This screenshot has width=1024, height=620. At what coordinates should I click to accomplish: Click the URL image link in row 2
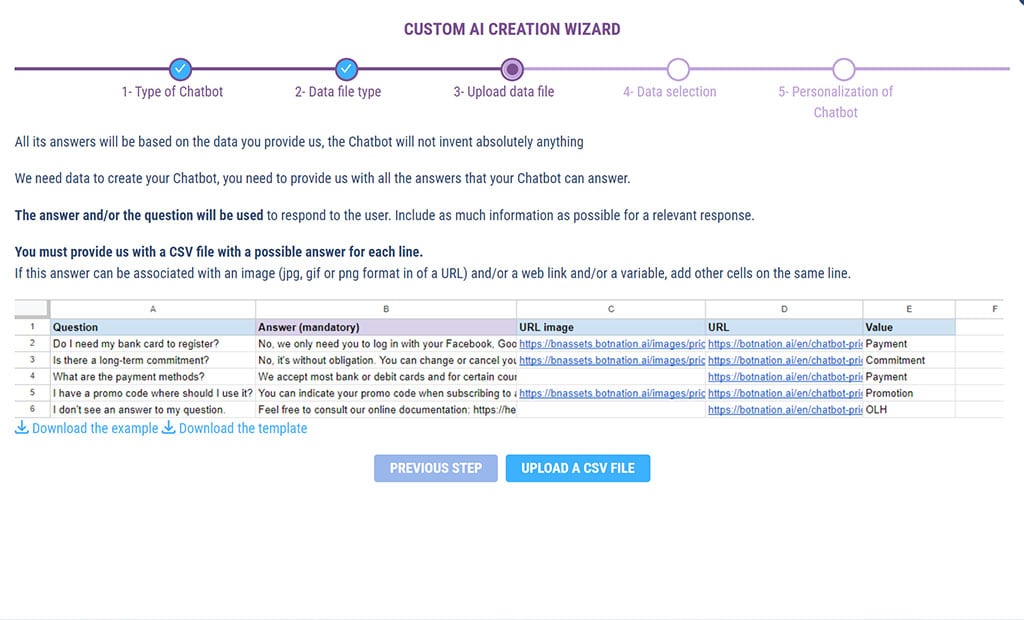[610, 344]
